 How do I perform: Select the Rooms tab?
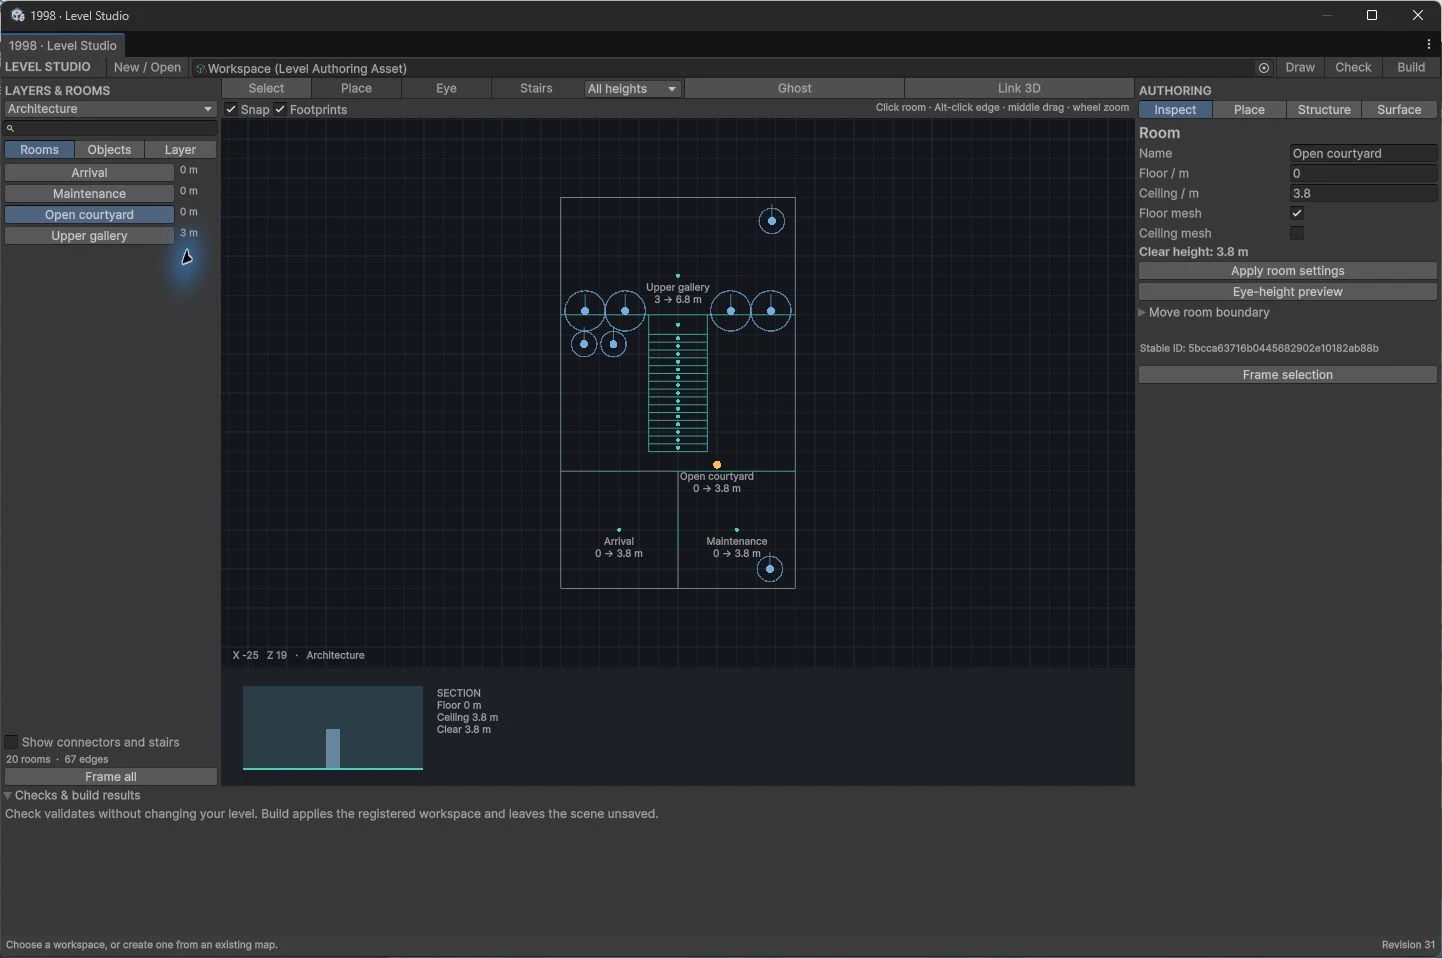coord(40,150)
